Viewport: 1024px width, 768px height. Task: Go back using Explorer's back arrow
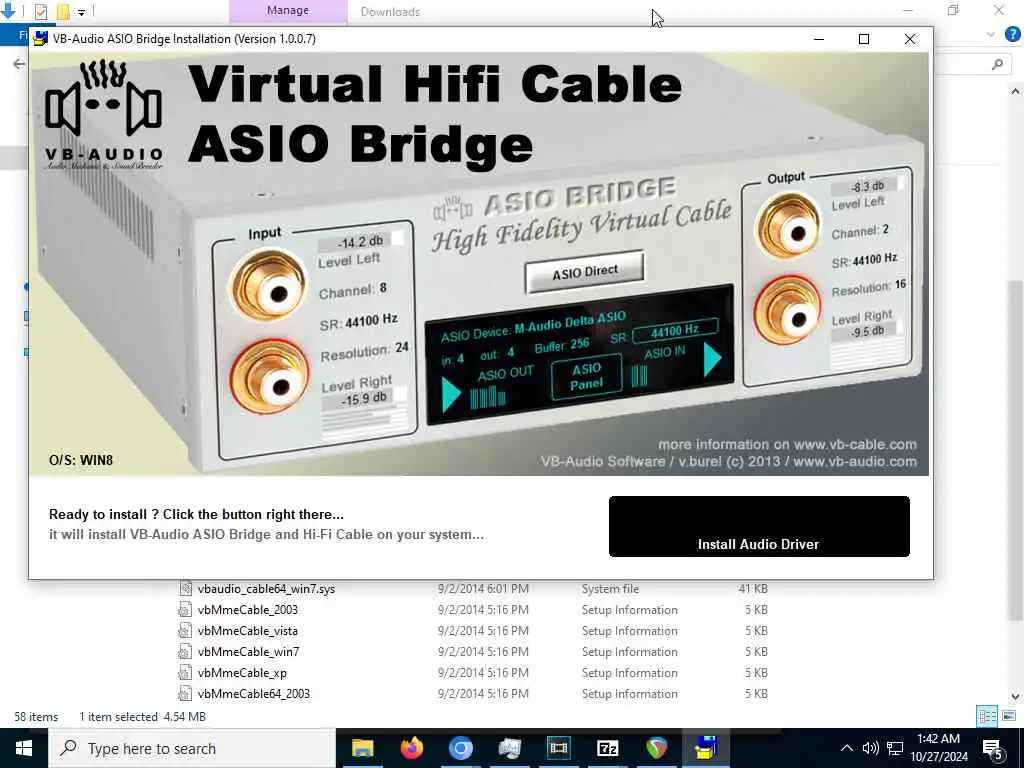click(x=19, y=64)
